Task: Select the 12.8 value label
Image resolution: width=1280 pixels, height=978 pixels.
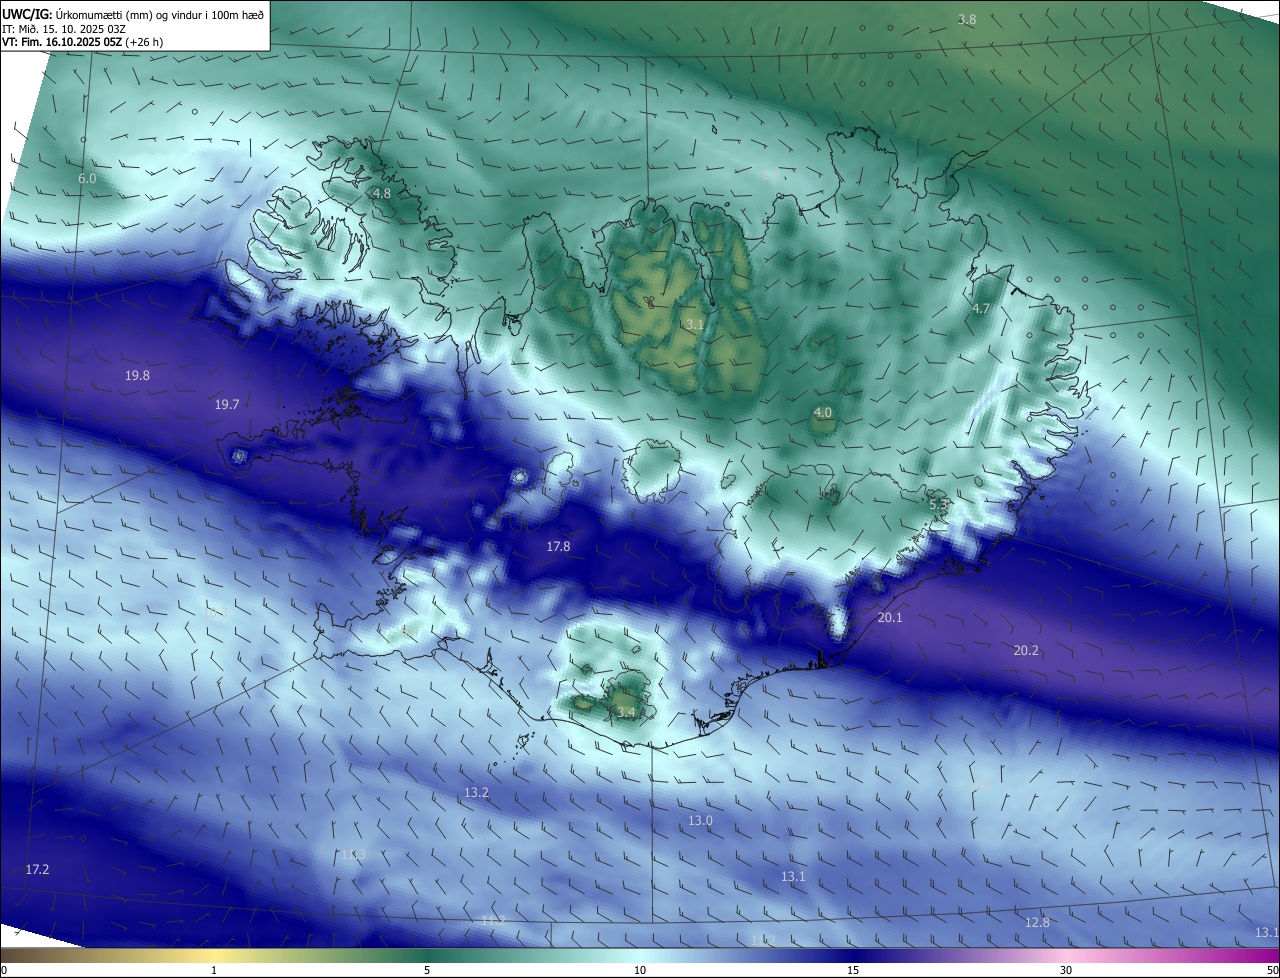Action: (1038, 923)
